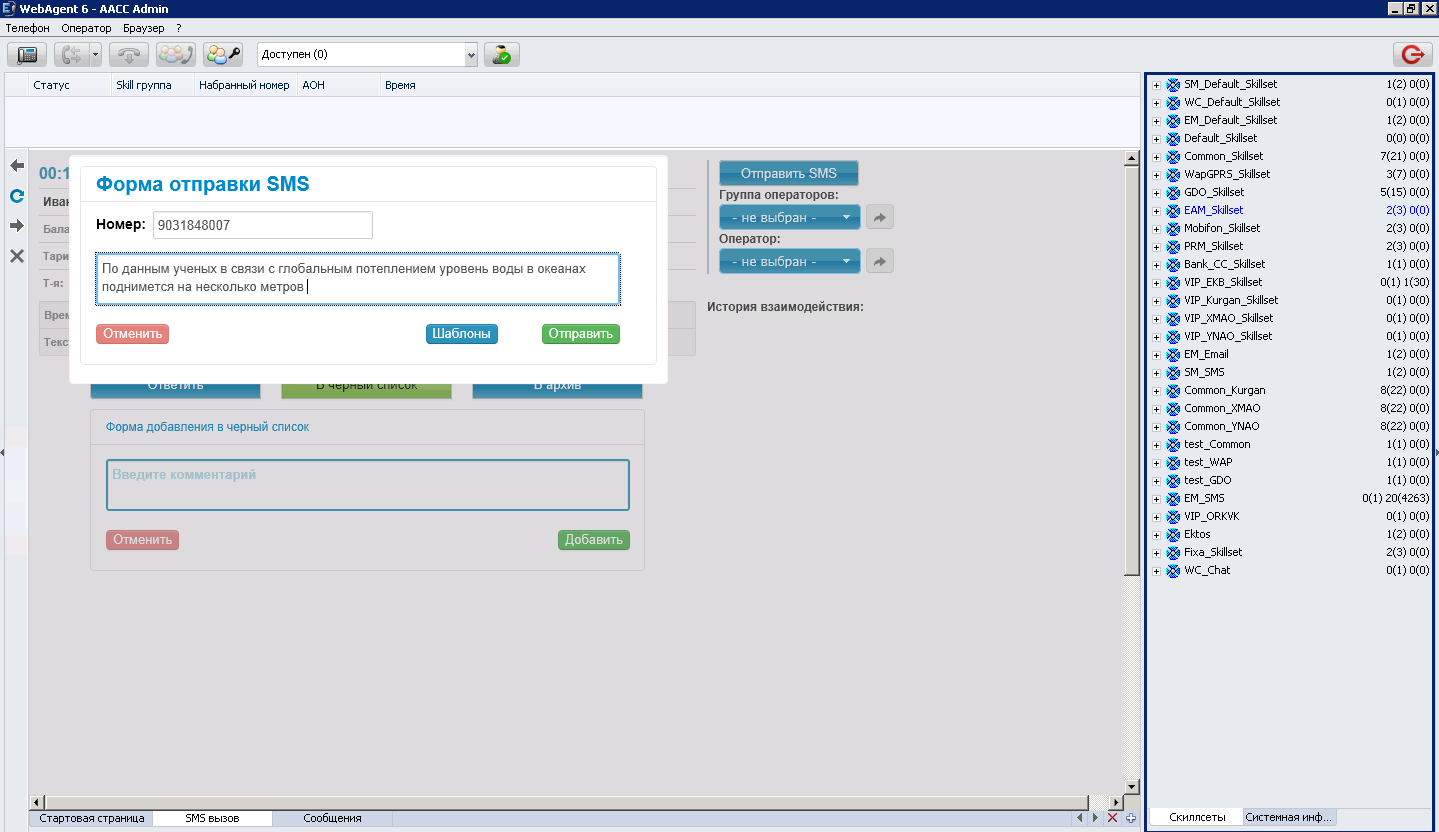Click the hang up phone toolbar icon
The image size is (1439, 832).
(128, 55)
